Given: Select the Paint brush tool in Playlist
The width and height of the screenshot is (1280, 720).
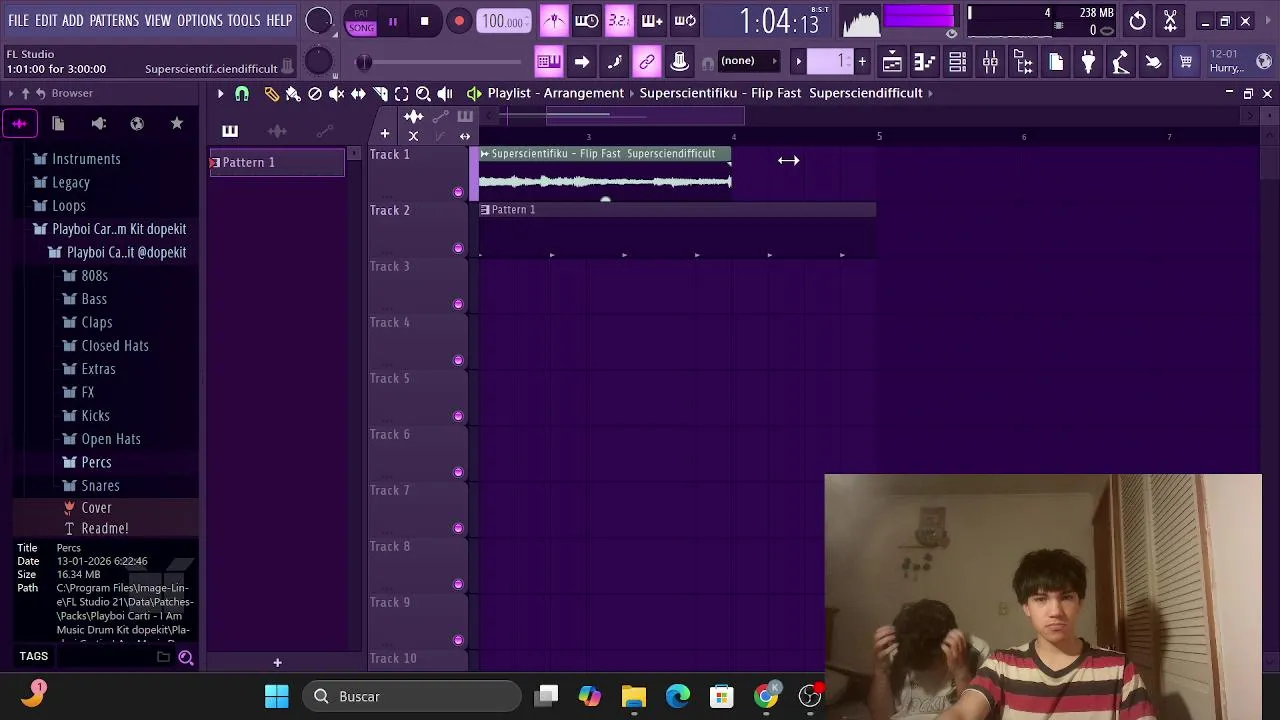Looking at the screenshot, I should pos(293,94).
